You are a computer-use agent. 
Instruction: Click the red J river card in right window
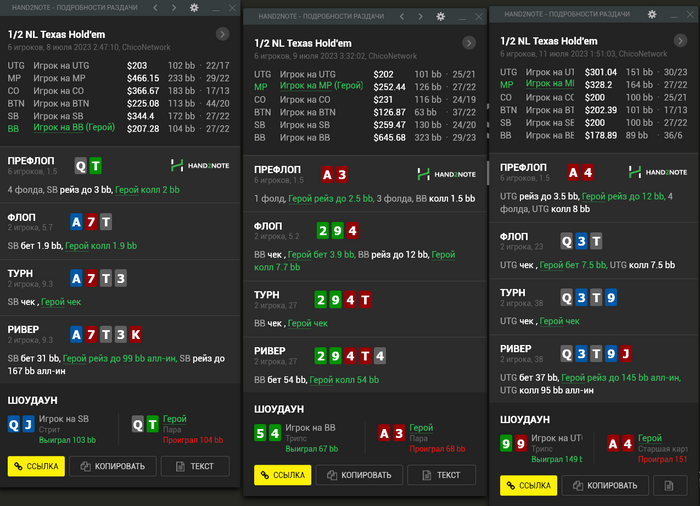pyautogui.click(x=626, y=354)
